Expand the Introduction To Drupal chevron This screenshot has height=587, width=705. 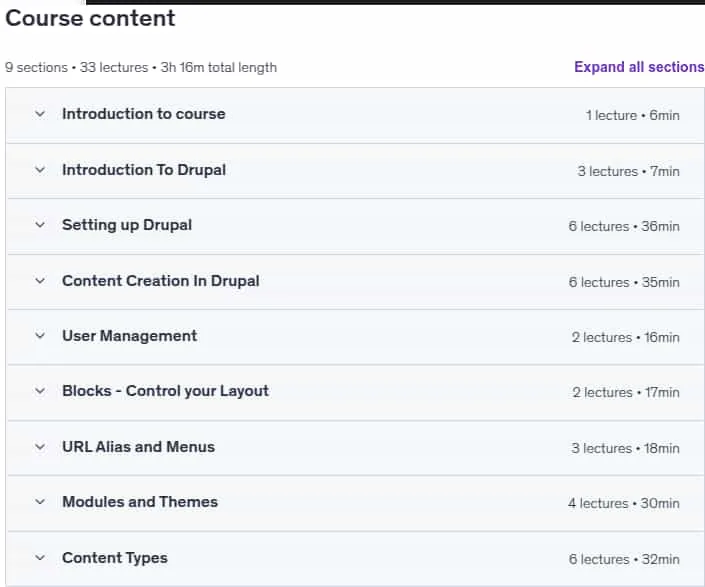pyautogui.click(x=40, y=170)
